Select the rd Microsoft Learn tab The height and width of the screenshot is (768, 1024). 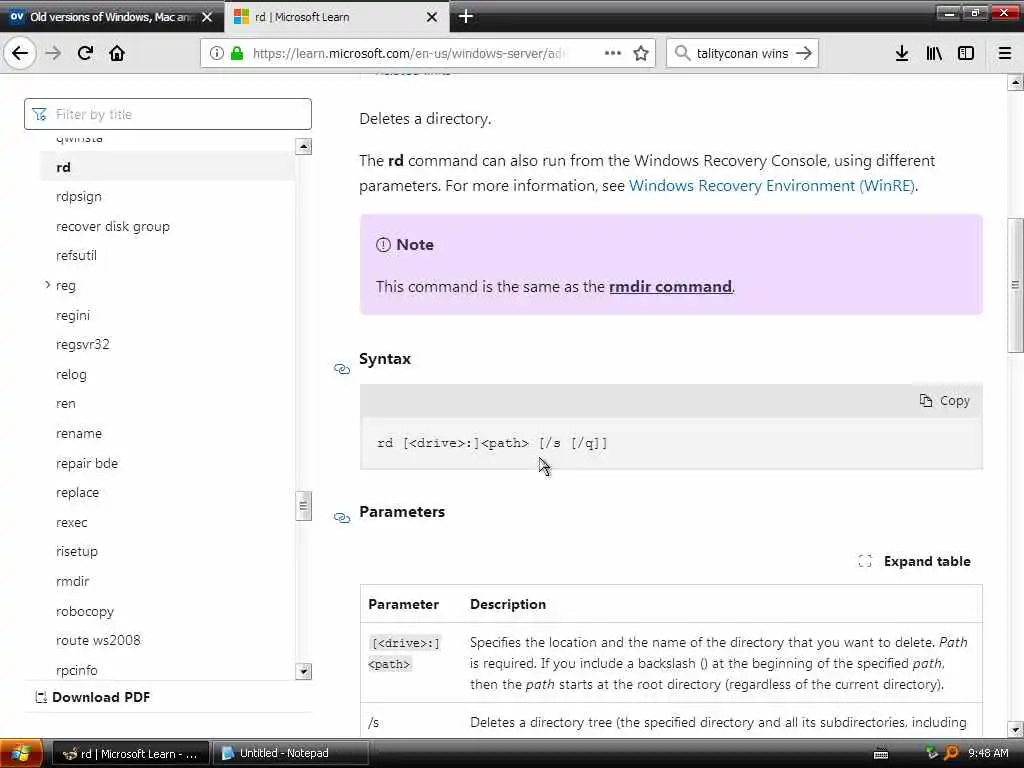[337, 17]
